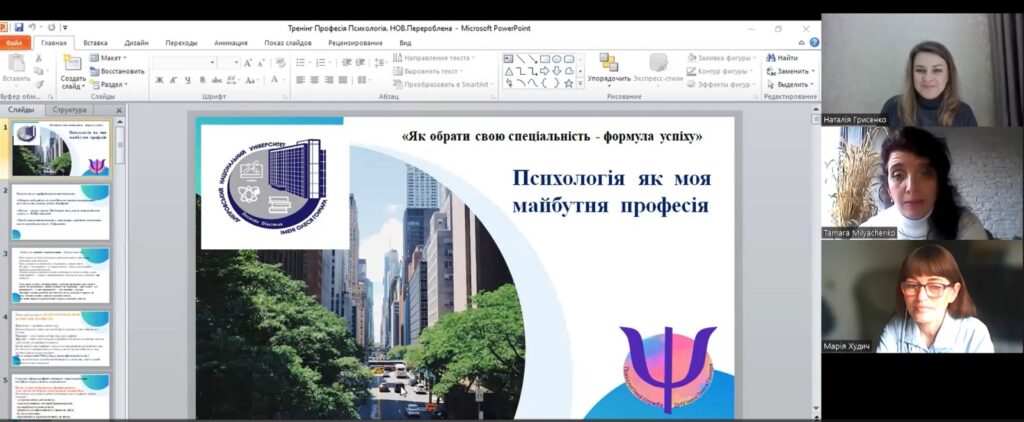Open PowerPoint Help question mark
Screen dimensions: 1024x422
point(814,42)
